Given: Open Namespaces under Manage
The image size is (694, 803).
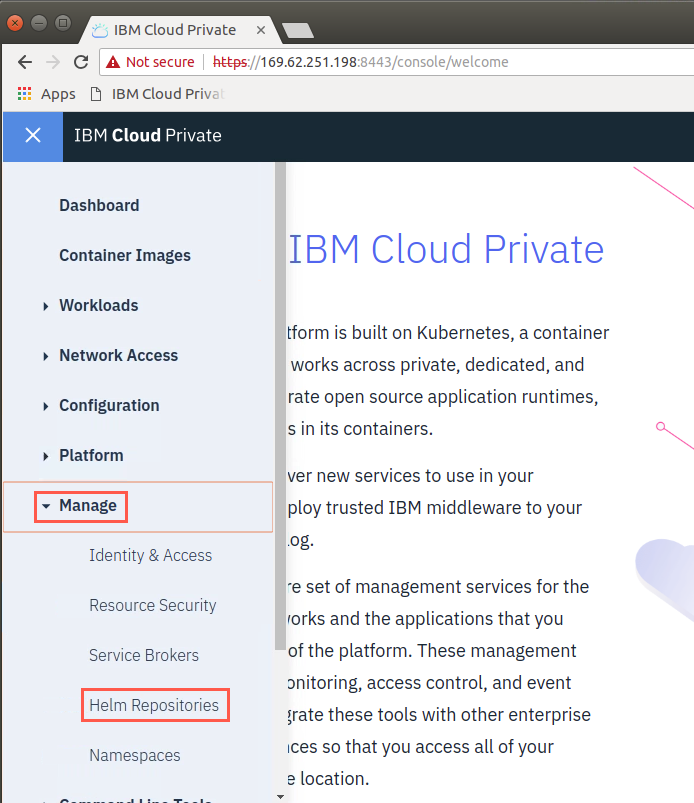Looking at the screenshot, I should tap(135, 755).
